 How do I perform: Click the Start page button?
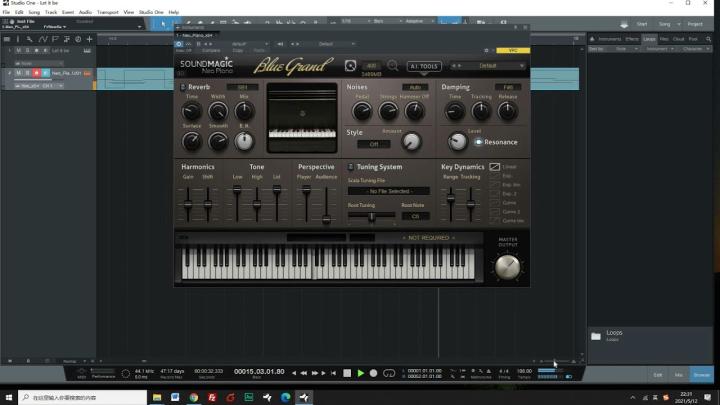pos(642,24)
